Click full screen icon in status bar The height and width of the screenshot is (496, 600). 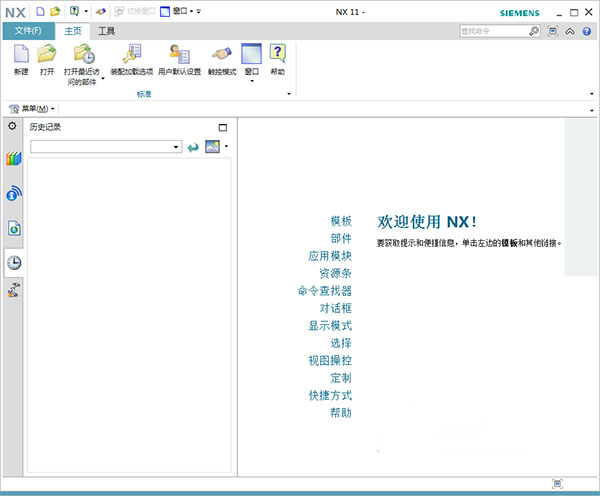click(557, 483)
